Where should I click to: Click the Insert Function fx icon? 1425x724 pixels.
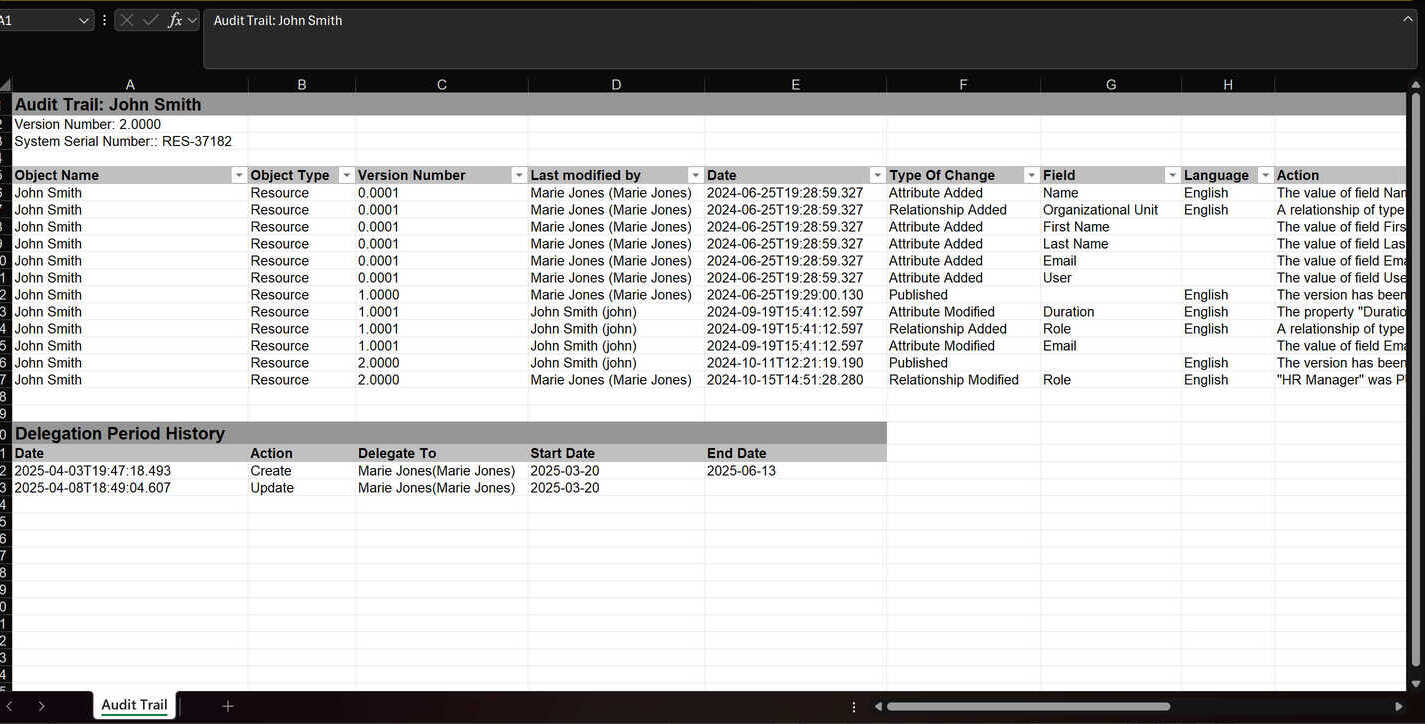(x=175, y=20)
